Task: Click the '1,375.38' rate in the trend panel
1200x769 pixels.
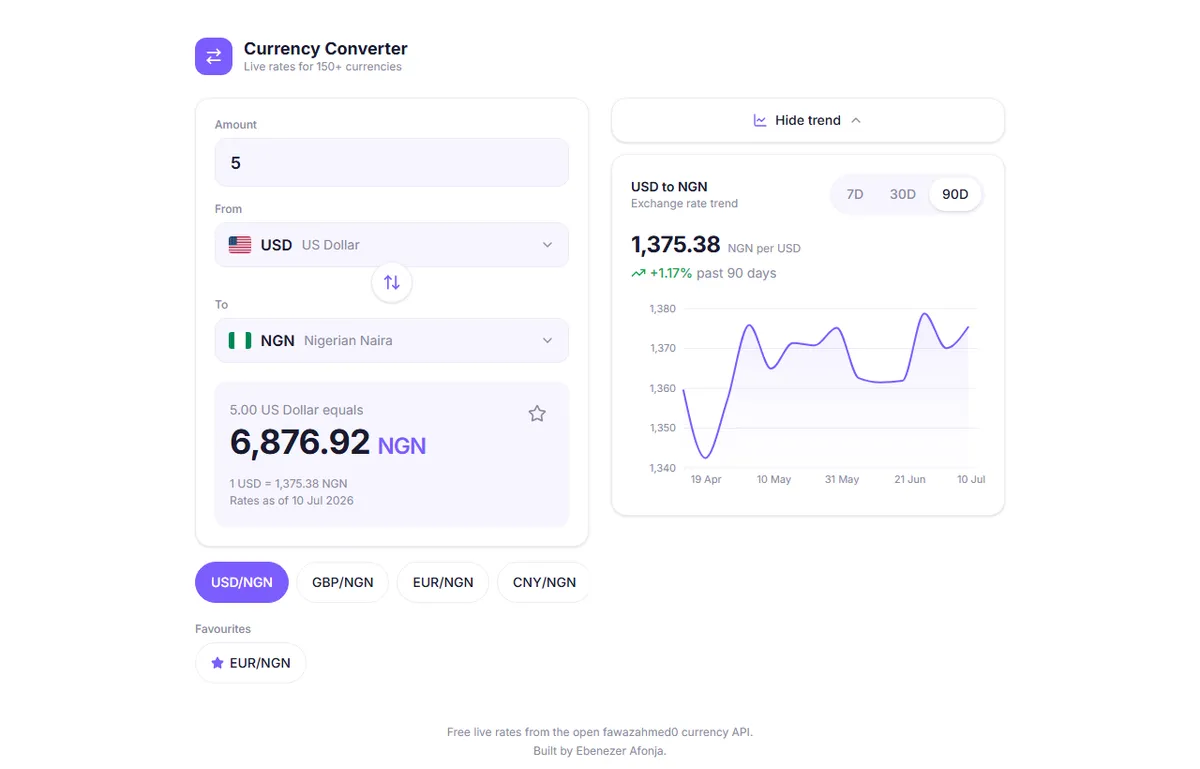Action: click(676, 245)
